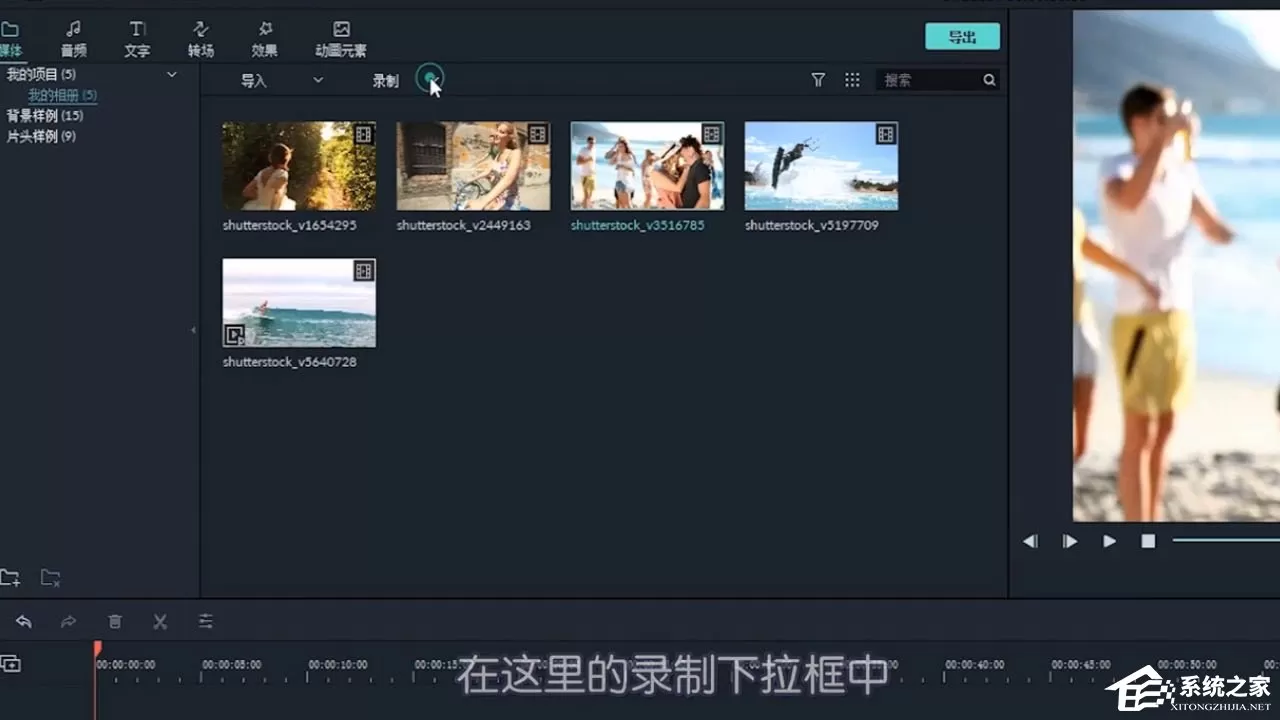This screenshot has width=1280, height=720.
Task: Select Background Samples (背景样例) (15)
Action: (45, 116)
